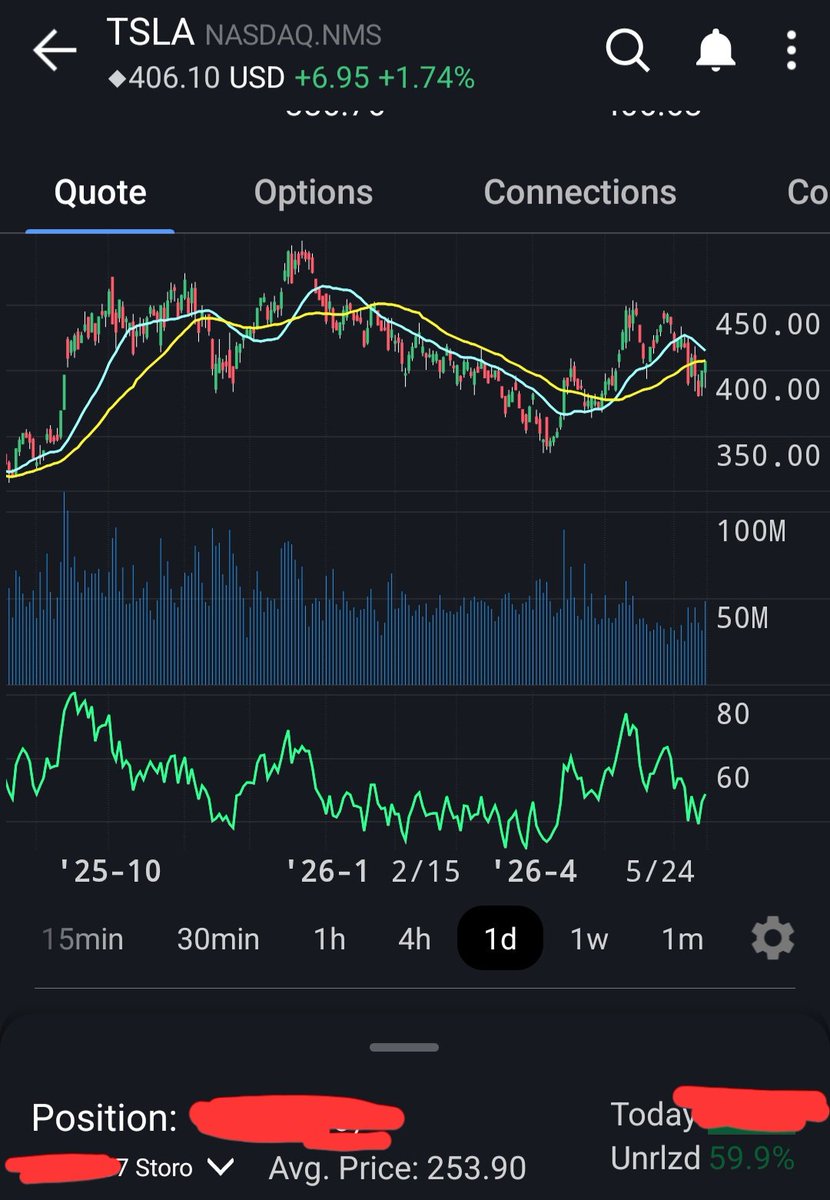Screen dimensions: 830x1200
Task: Tap the 400.00 price axis label
Action: click(768, 390)
